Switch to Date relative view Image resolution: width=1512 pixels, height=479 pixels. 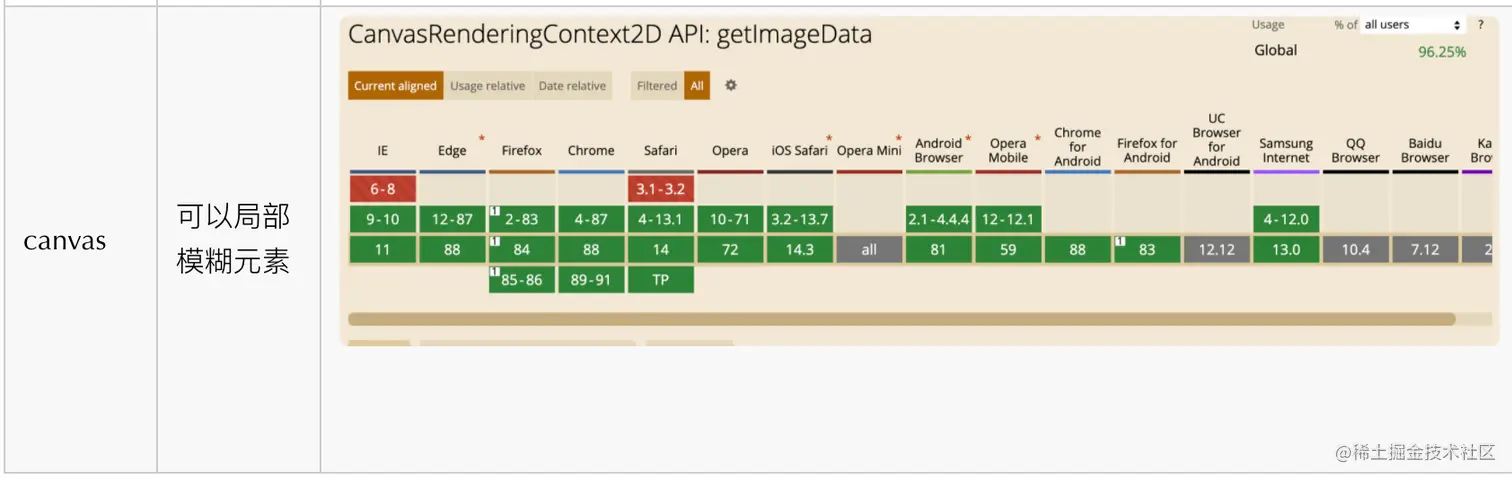(x=572, y=86)
